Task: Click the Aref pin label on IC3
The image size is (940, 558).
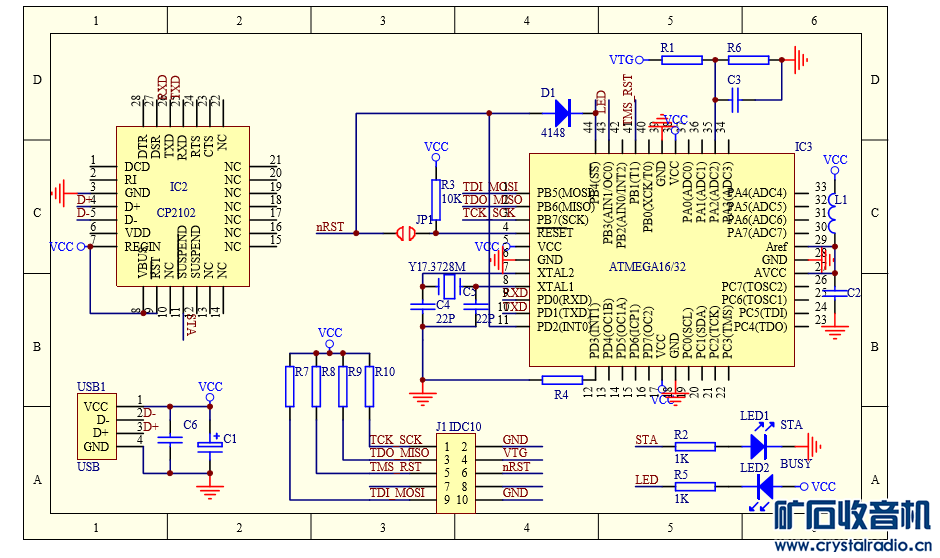Action: point(776,246)
